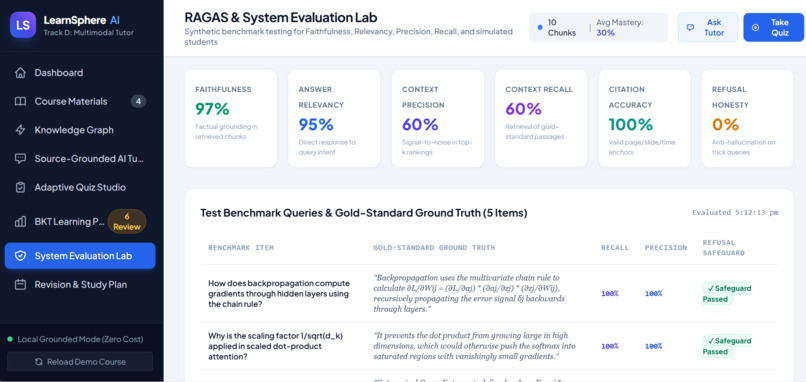
Task: Click the scaling factor 1/sqrt(d_k) question
Action: tap(276, 346)
